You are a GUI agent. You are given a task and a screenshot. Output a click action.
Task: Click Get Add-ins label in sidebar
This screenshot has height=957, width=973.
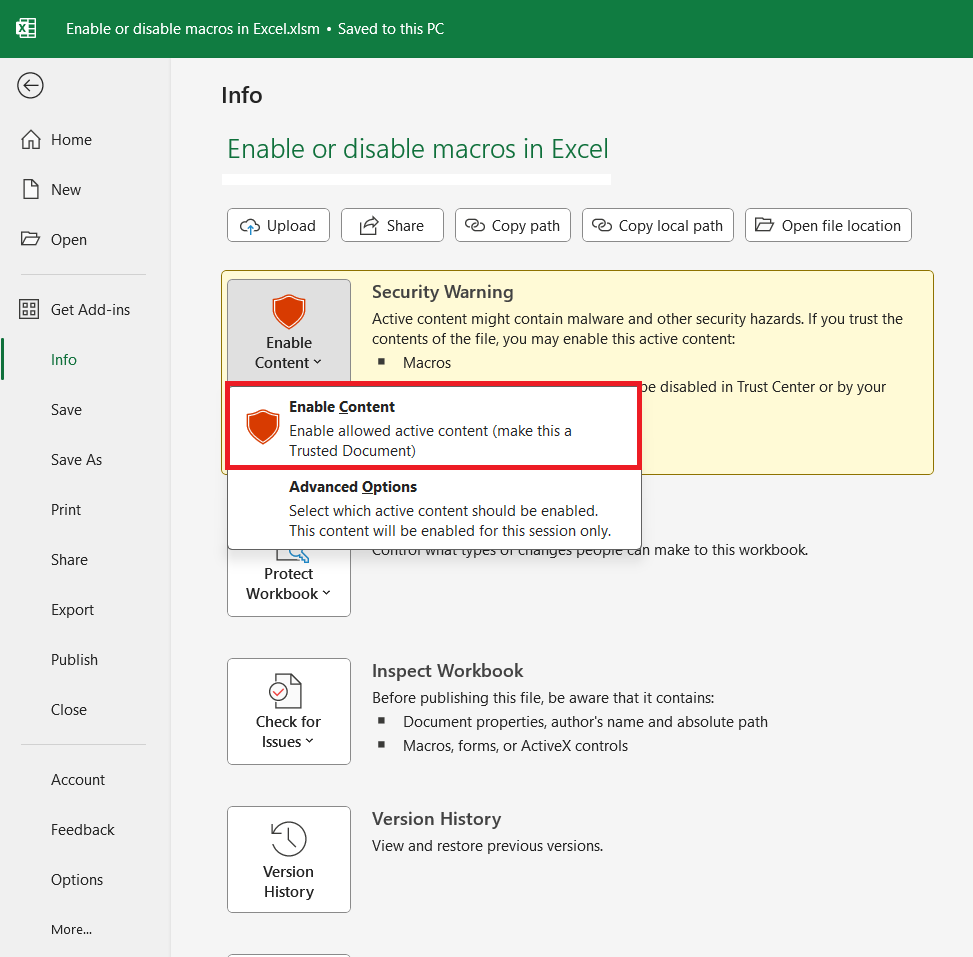(x=91, y=310)
